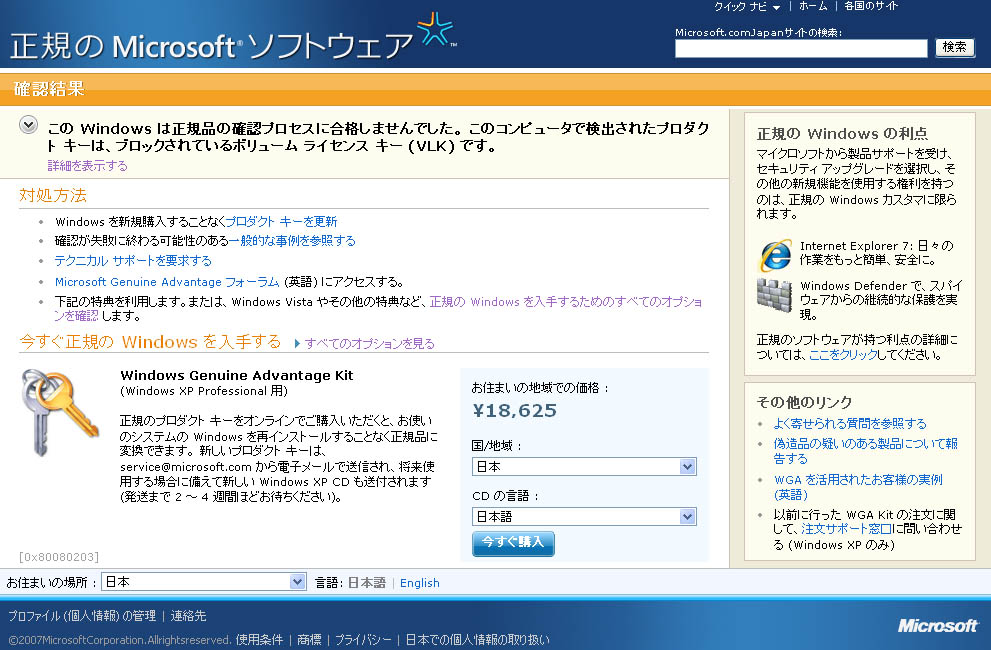Open 詳細を表示する link
Viewport: 991px width, 650px height.
pyautogui.click(x=88, y=166)
